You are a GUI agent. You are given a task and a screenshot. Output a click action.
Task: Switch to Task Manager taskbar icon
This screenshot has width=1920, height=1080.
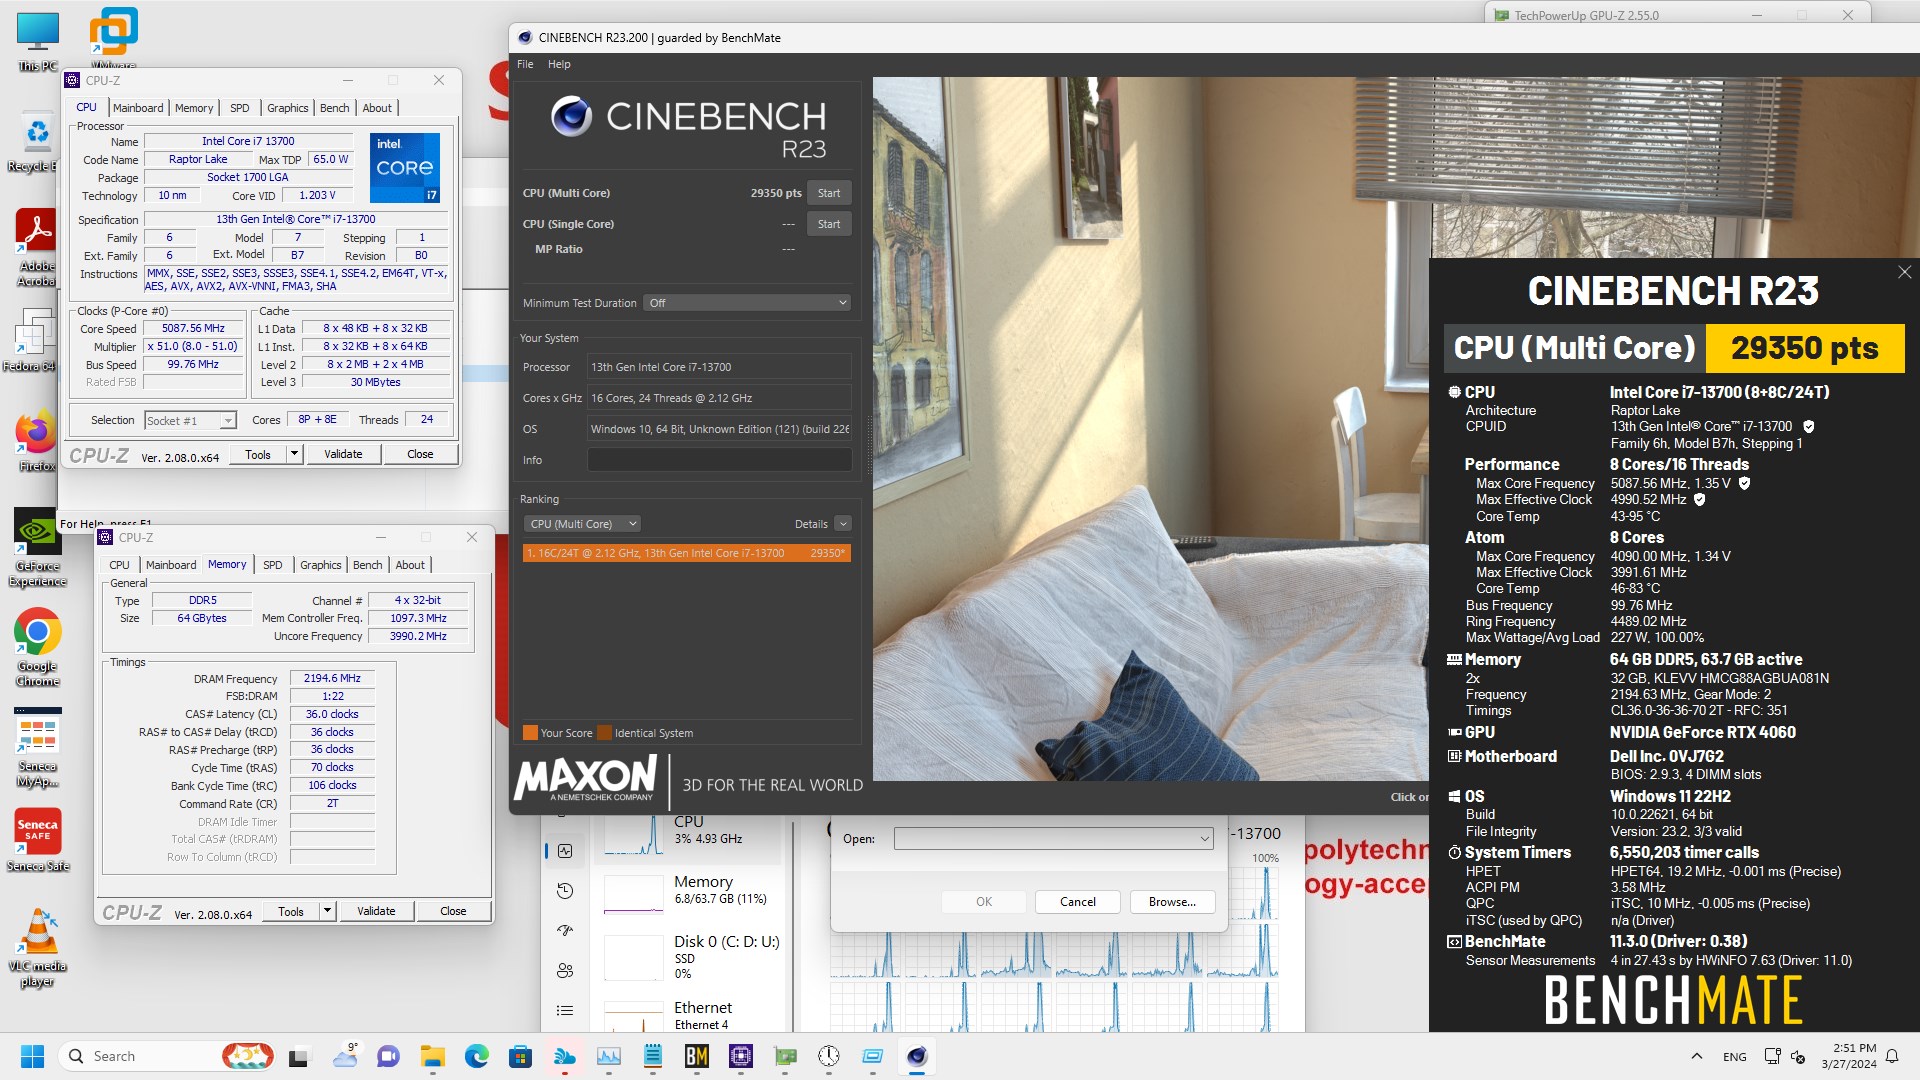pyautogui.click(x=608, y=1056)
